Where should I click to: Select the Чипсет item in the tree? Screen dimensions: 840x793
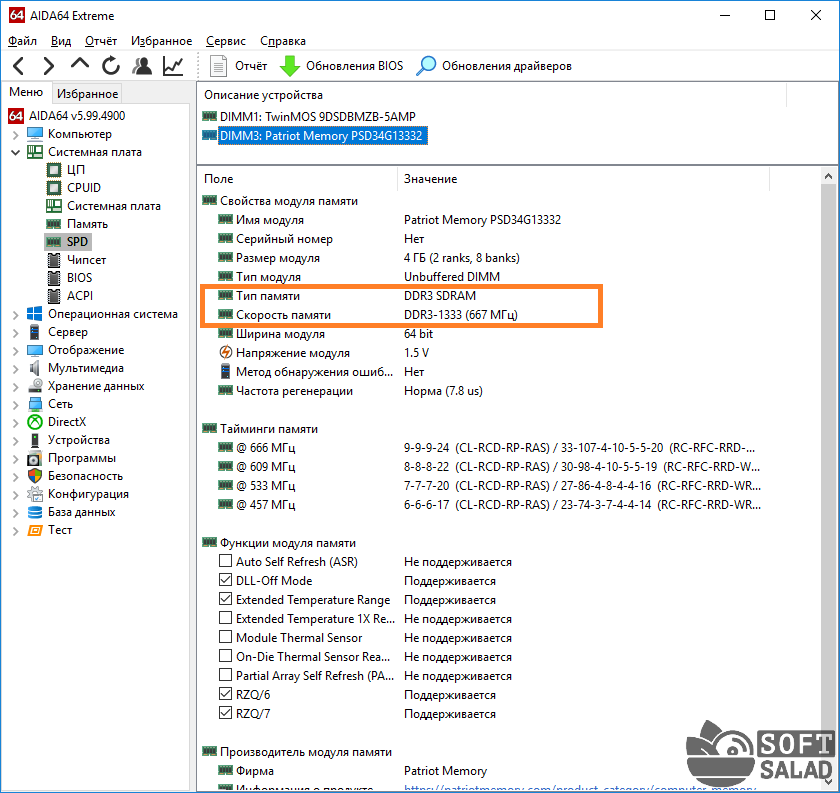(86, 260)
